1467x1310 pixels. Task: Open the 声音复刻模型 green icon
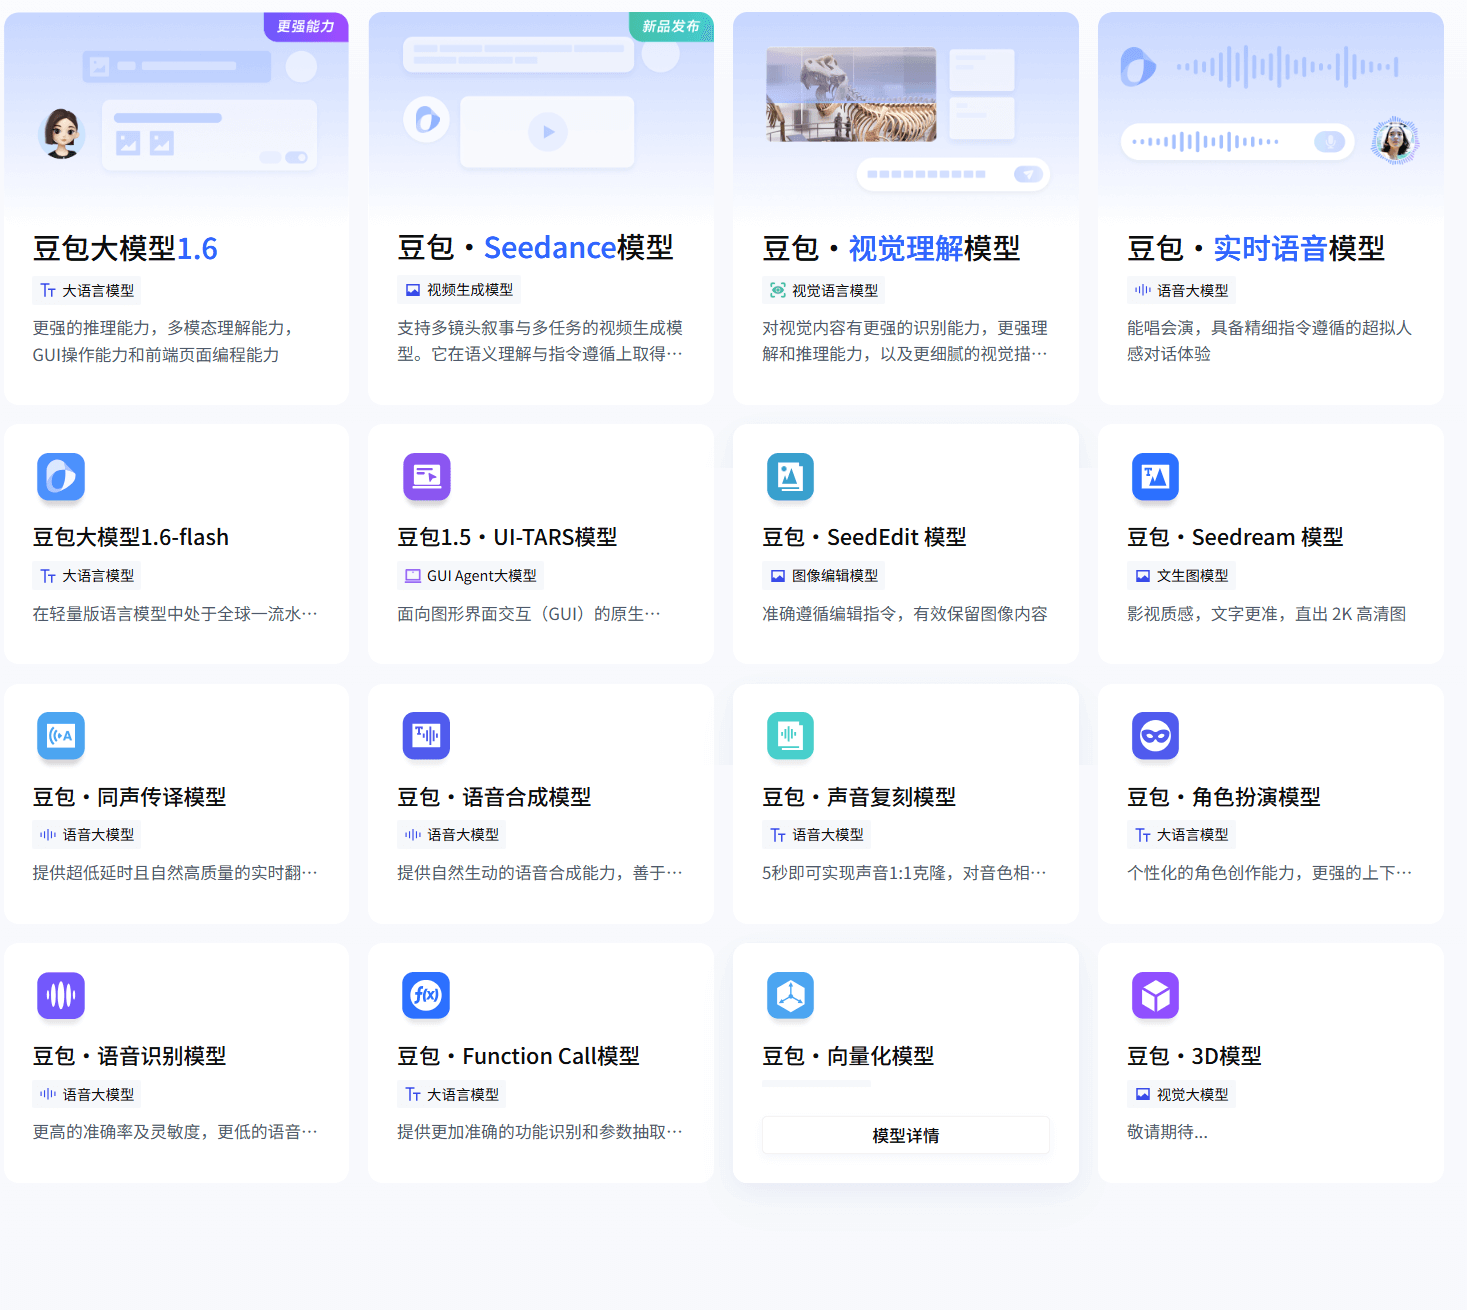point(790,736)
